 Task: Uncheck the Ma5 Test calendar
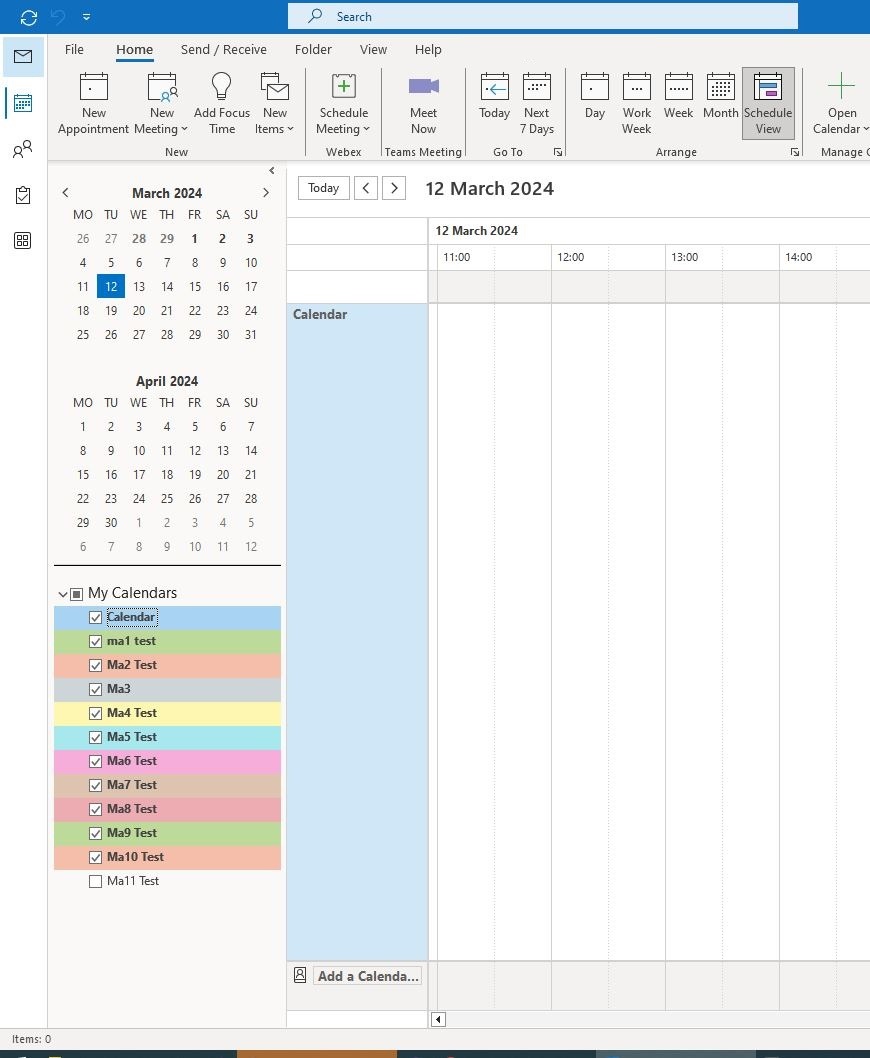tap(95, 737)
